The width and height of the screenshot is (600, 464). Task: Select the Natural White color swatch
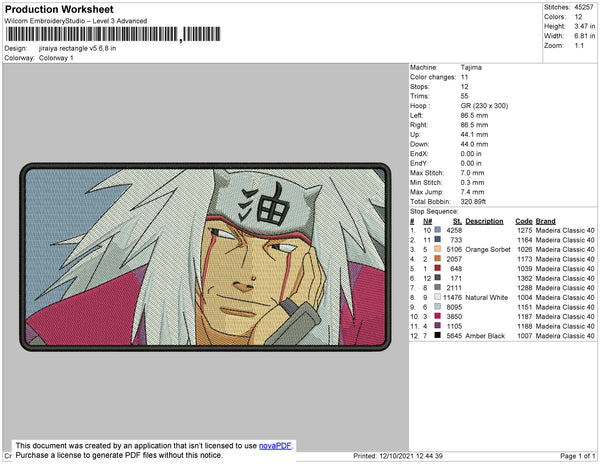tap(437, 297)
